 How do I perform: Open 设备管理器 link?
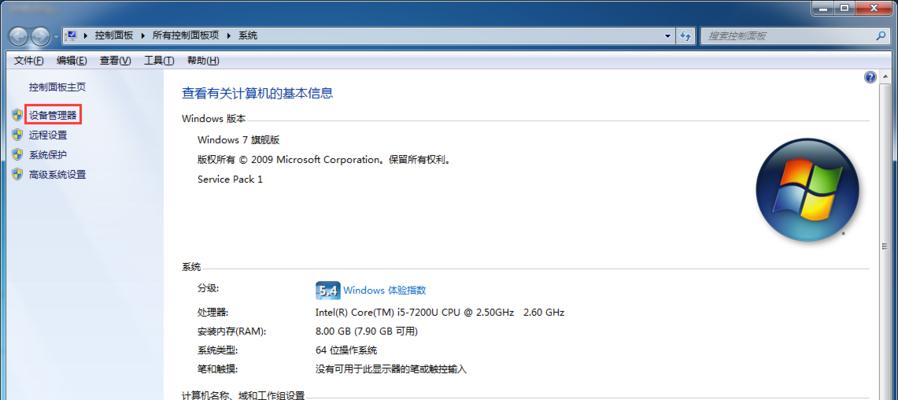click(x=53, y=115)
